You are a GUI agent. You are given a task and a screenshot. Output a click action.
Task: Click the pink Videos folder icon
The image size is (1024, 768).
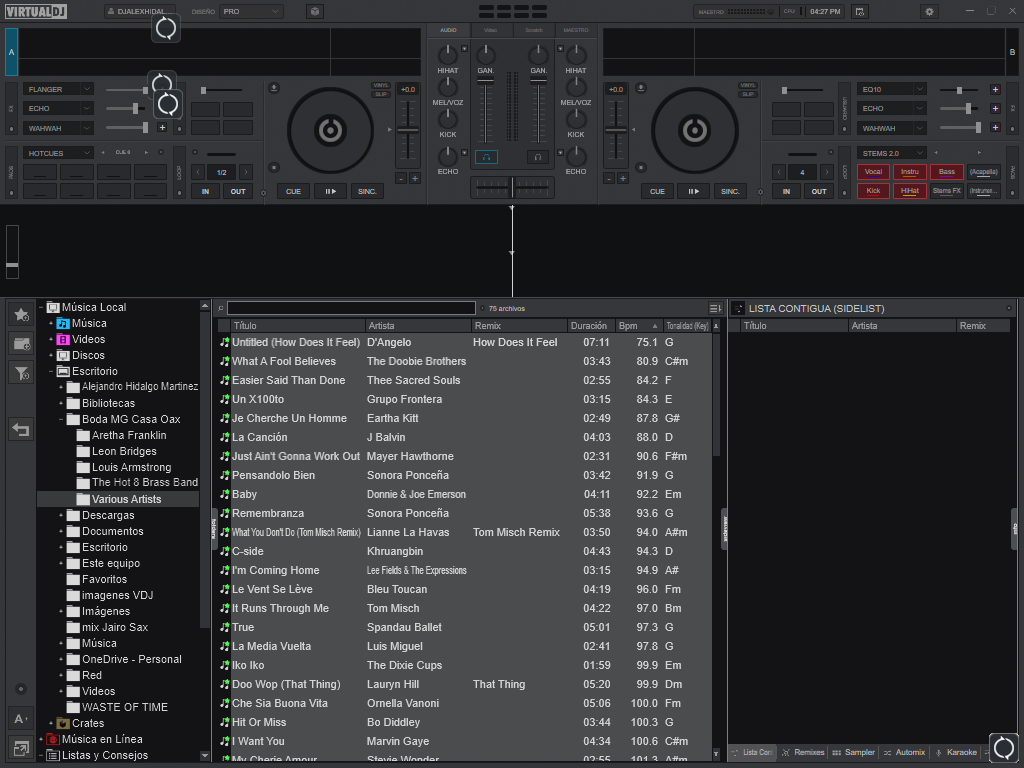(63, 340)
